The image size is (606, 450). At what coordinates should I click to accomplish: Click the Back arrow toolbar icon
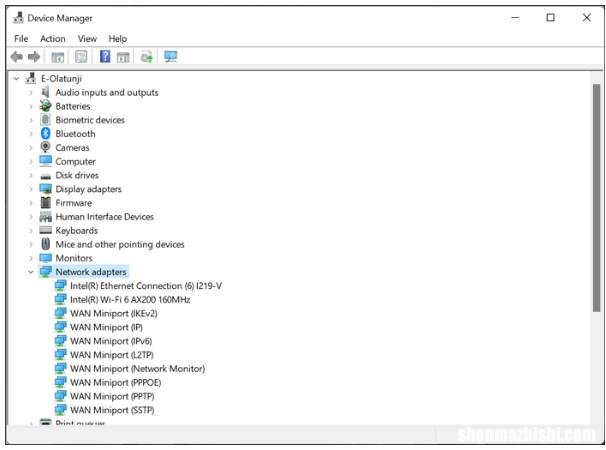point(17,57)
